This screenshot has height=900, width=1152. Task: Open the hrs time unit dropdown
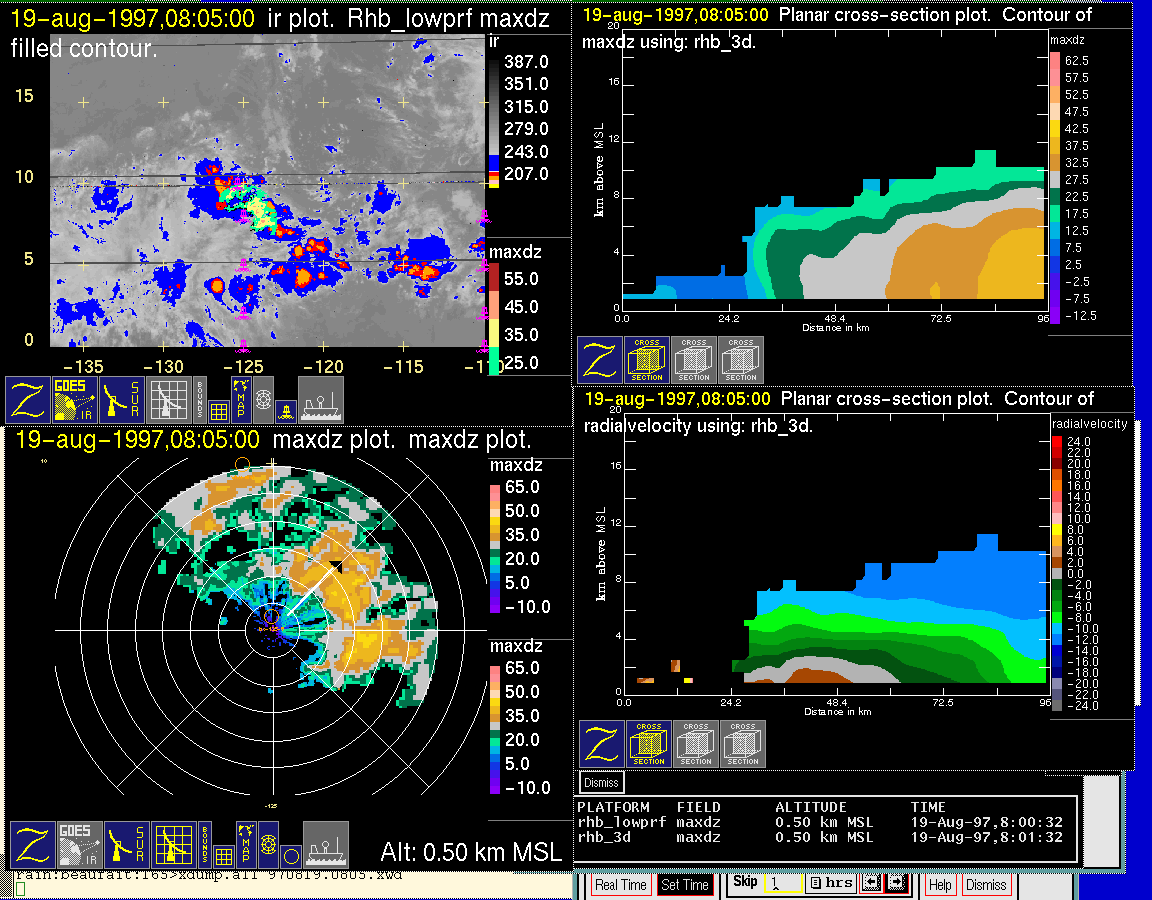(830, 884)
